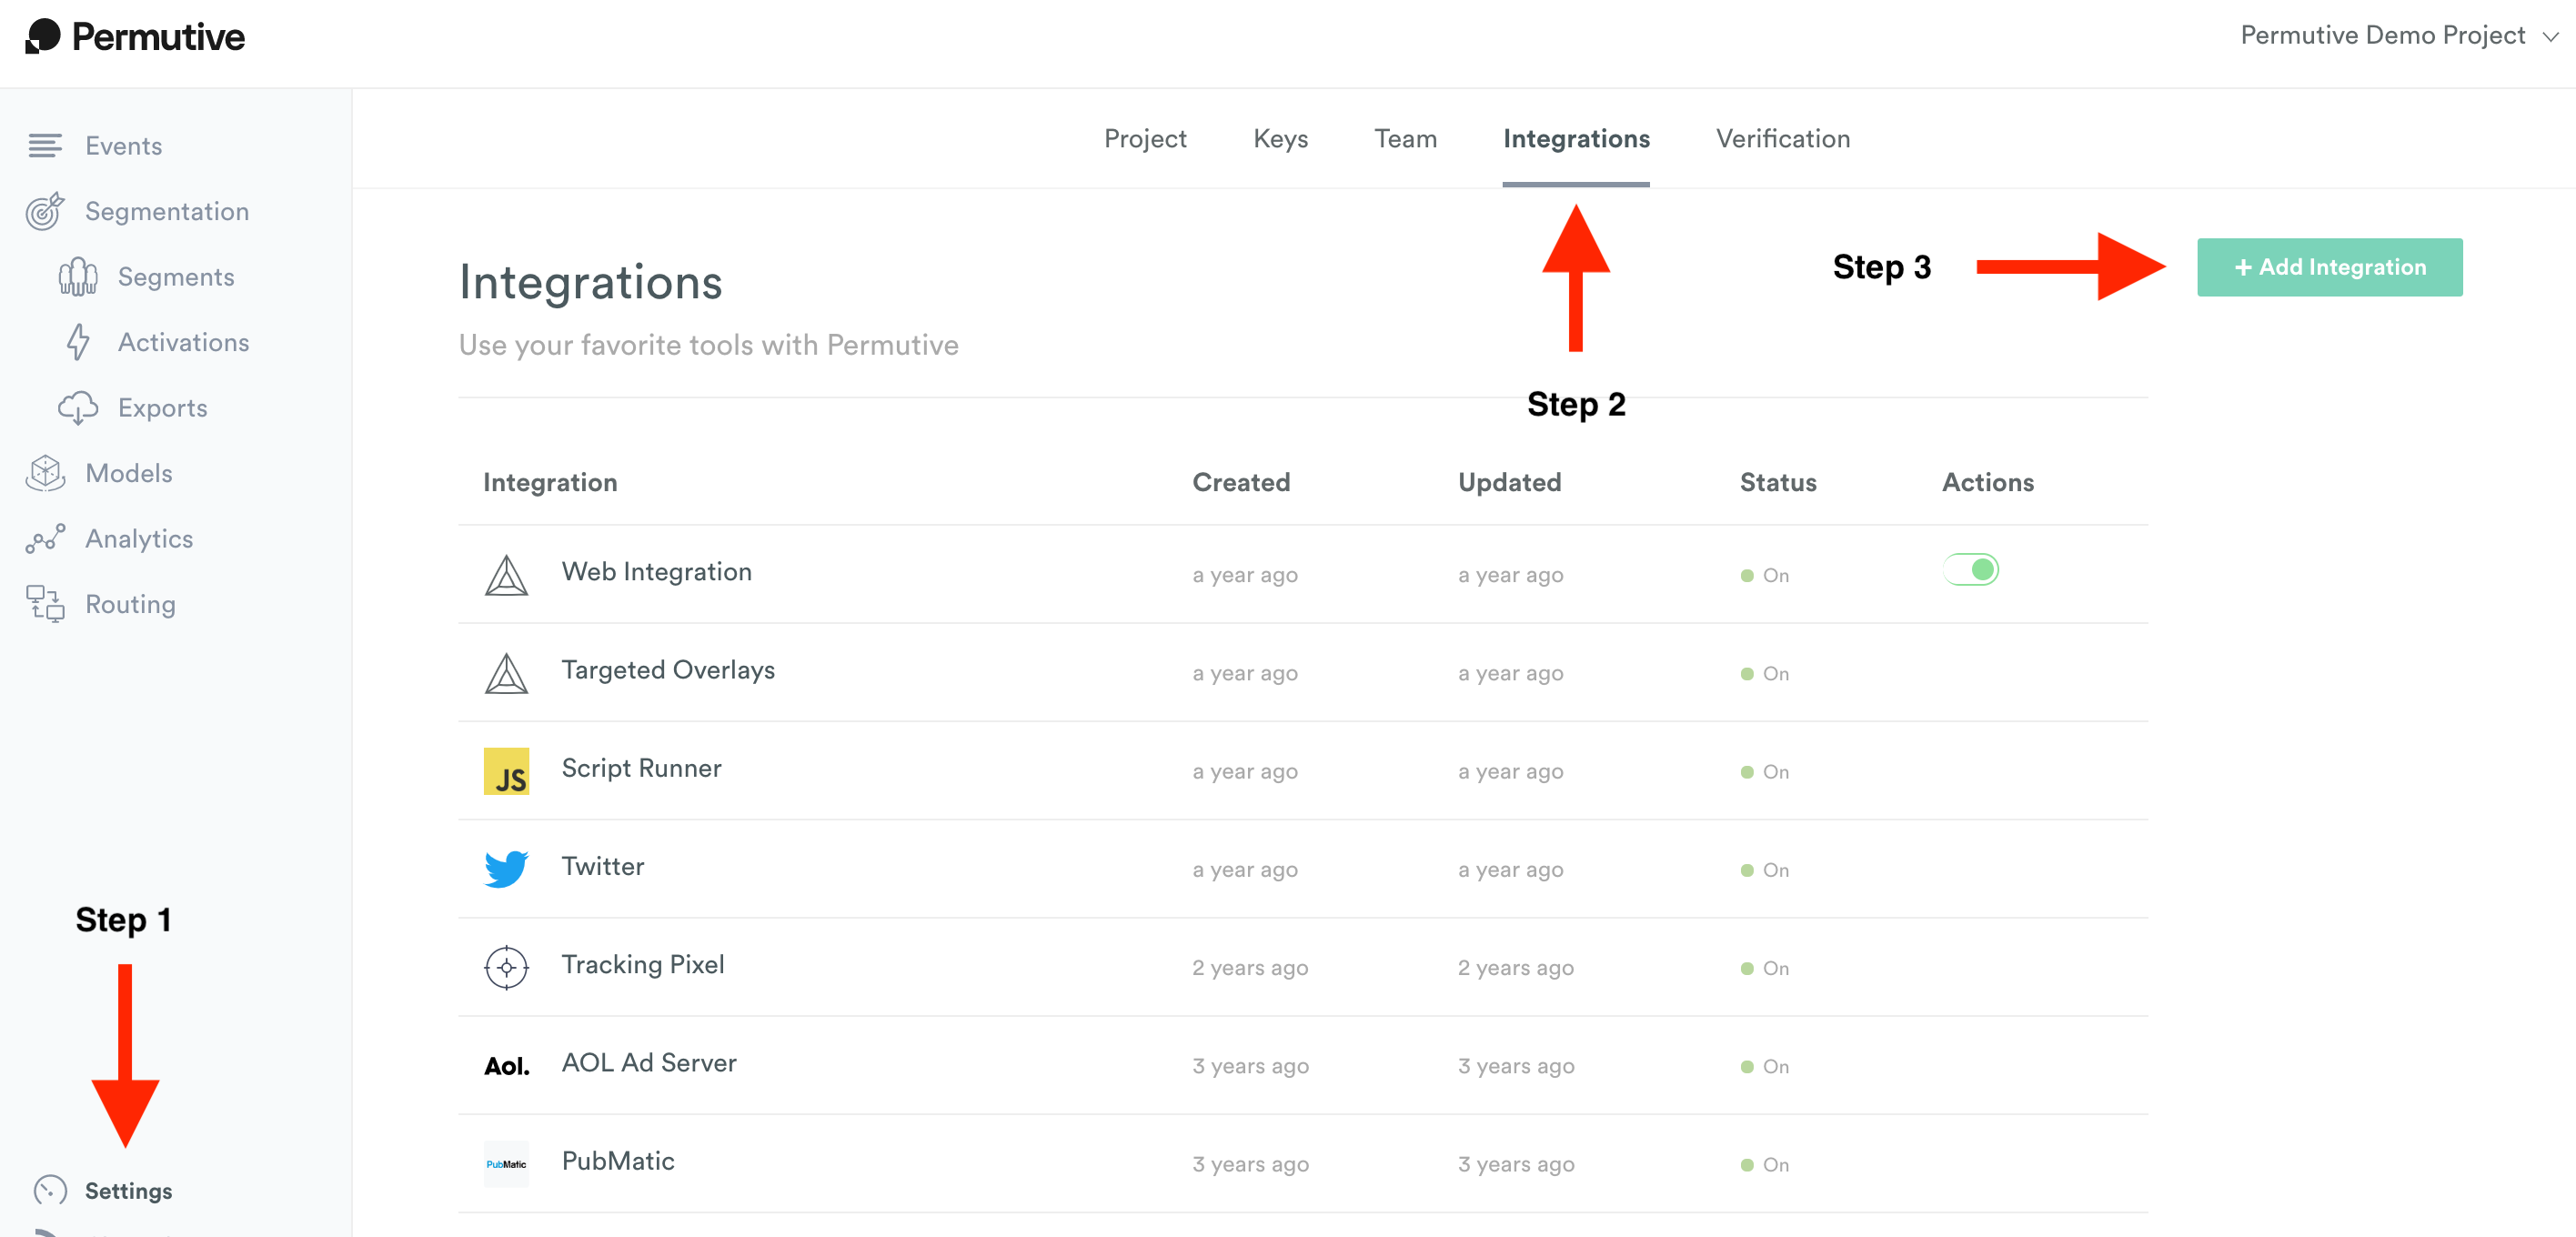Switch to the Keys tab
Image resolution: width=2576 pixels, height=1237 pixels.
(1280, 139)
